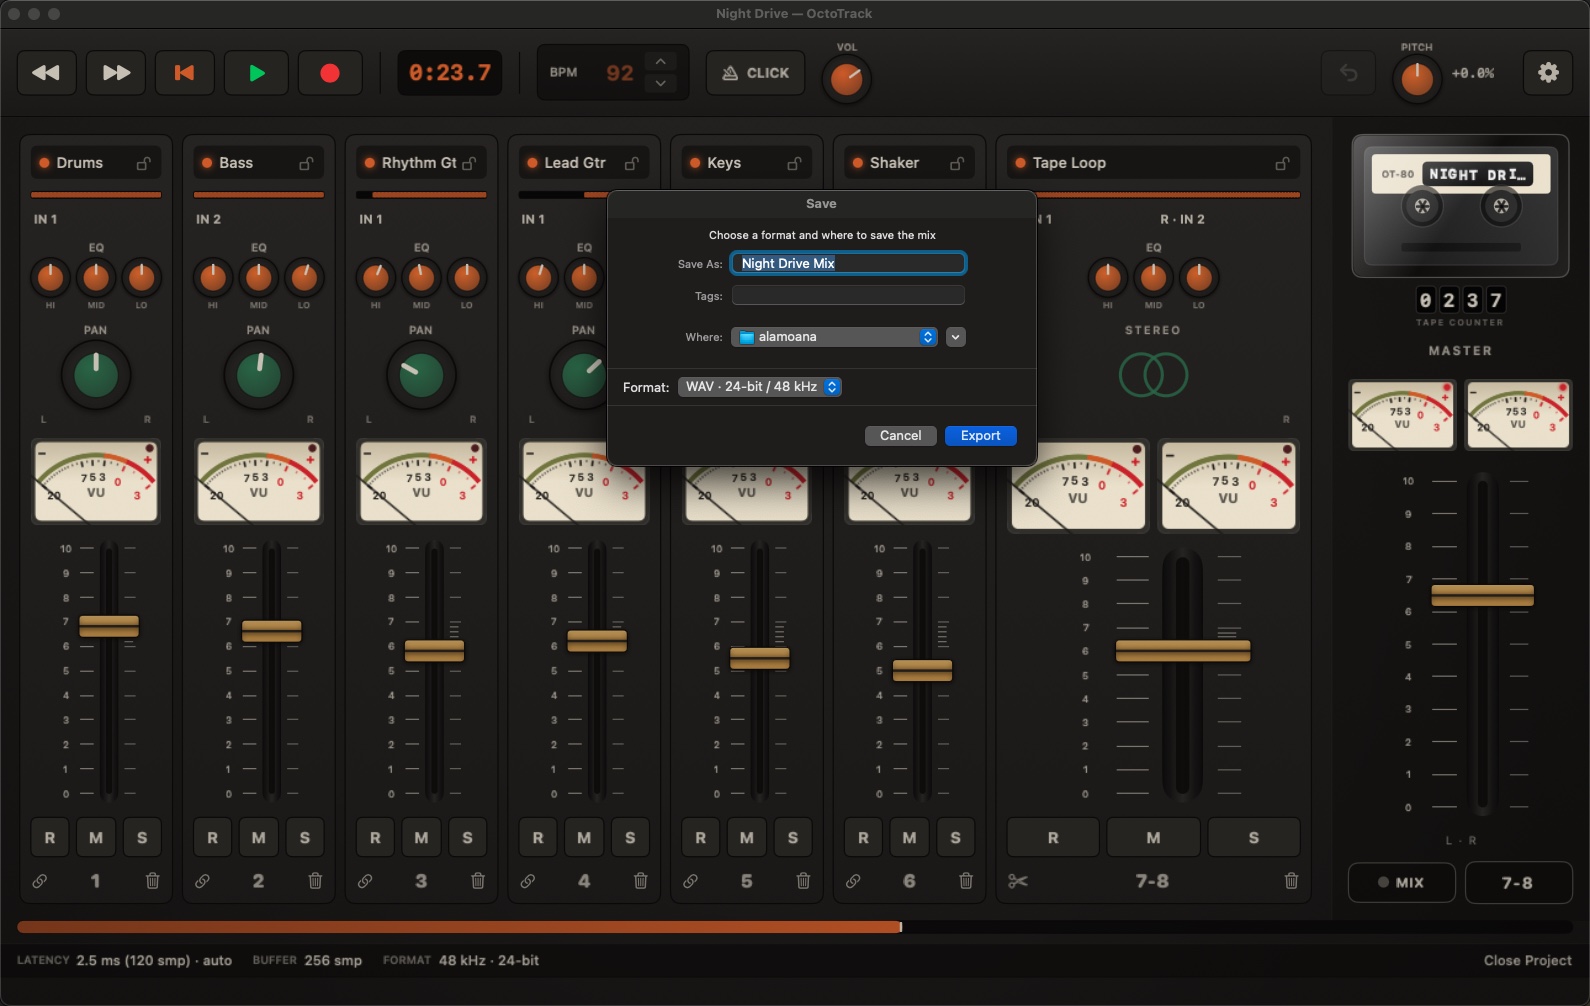Click the Close Project link

coord(1527,960)
